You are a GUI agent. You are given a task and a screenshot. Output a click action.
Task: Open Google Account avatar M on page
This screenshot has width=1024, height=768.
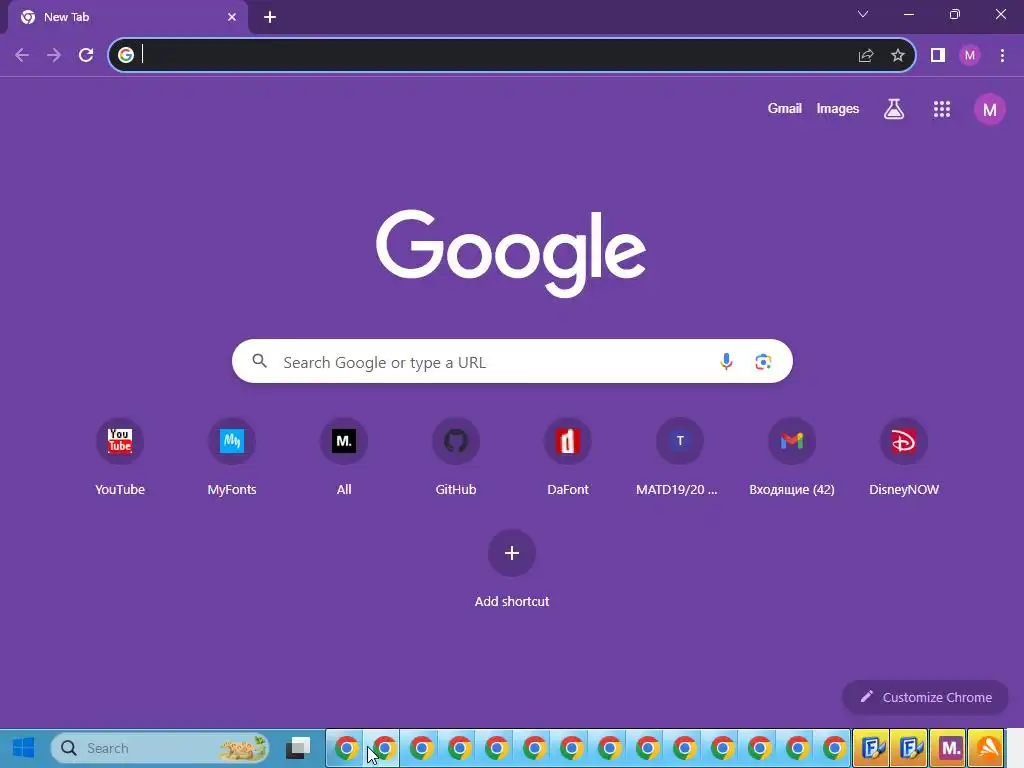coord(990,109)
